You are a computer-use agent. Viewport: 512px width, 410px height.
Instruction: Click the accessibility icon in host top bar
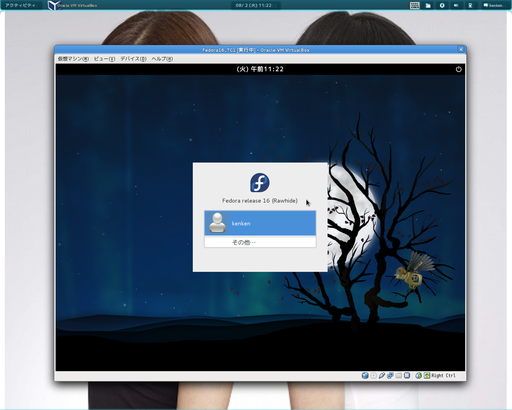click(442, 5)
